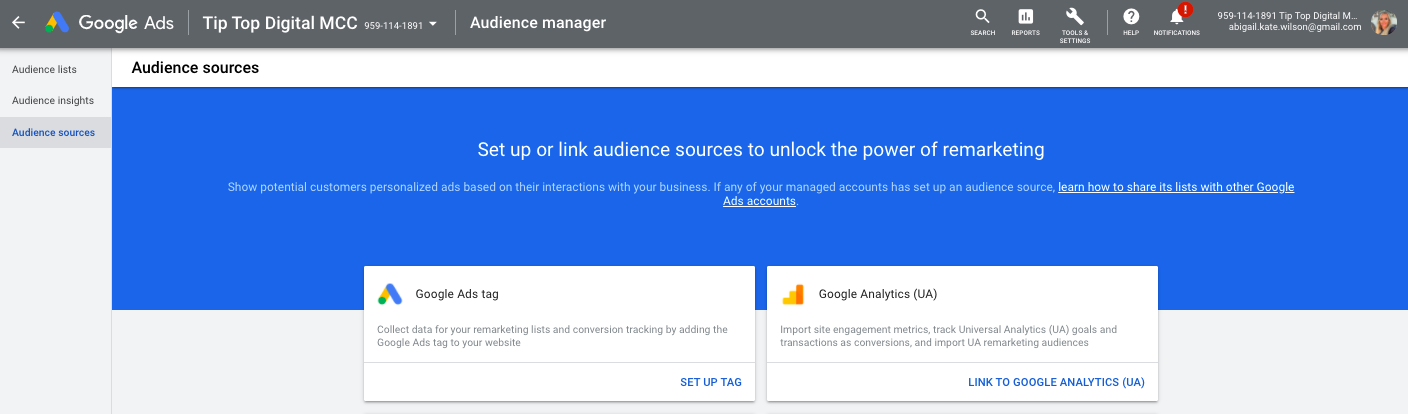This screenshot has height=414, width=1408.
Task: Select Audience sources in sidebar
Action: [56, 133]
